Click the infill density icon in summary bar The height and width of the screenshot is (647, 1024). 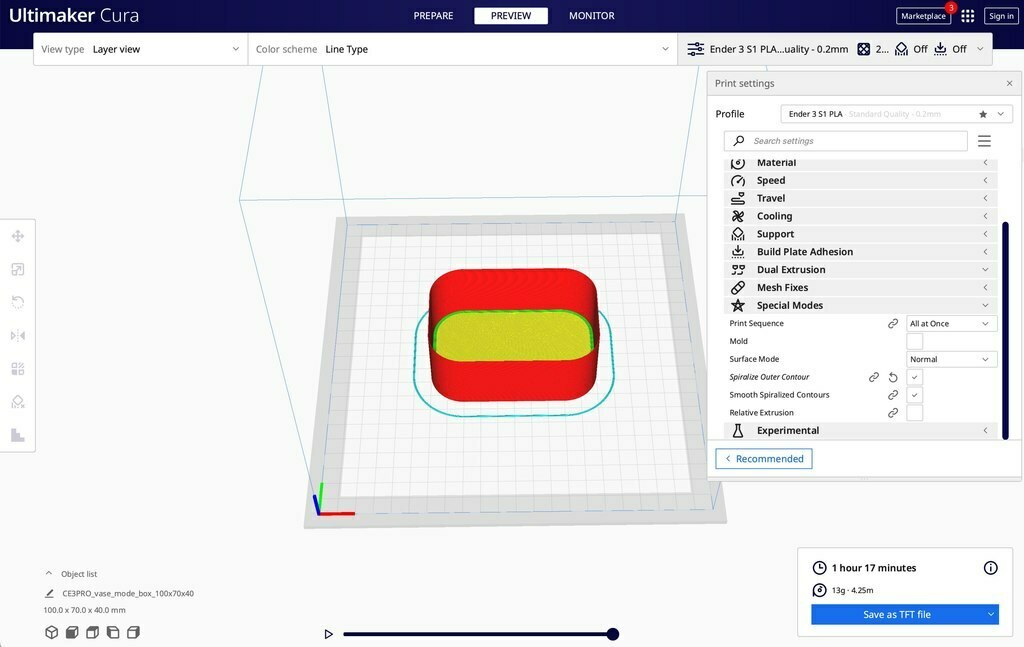coord(863,49)
